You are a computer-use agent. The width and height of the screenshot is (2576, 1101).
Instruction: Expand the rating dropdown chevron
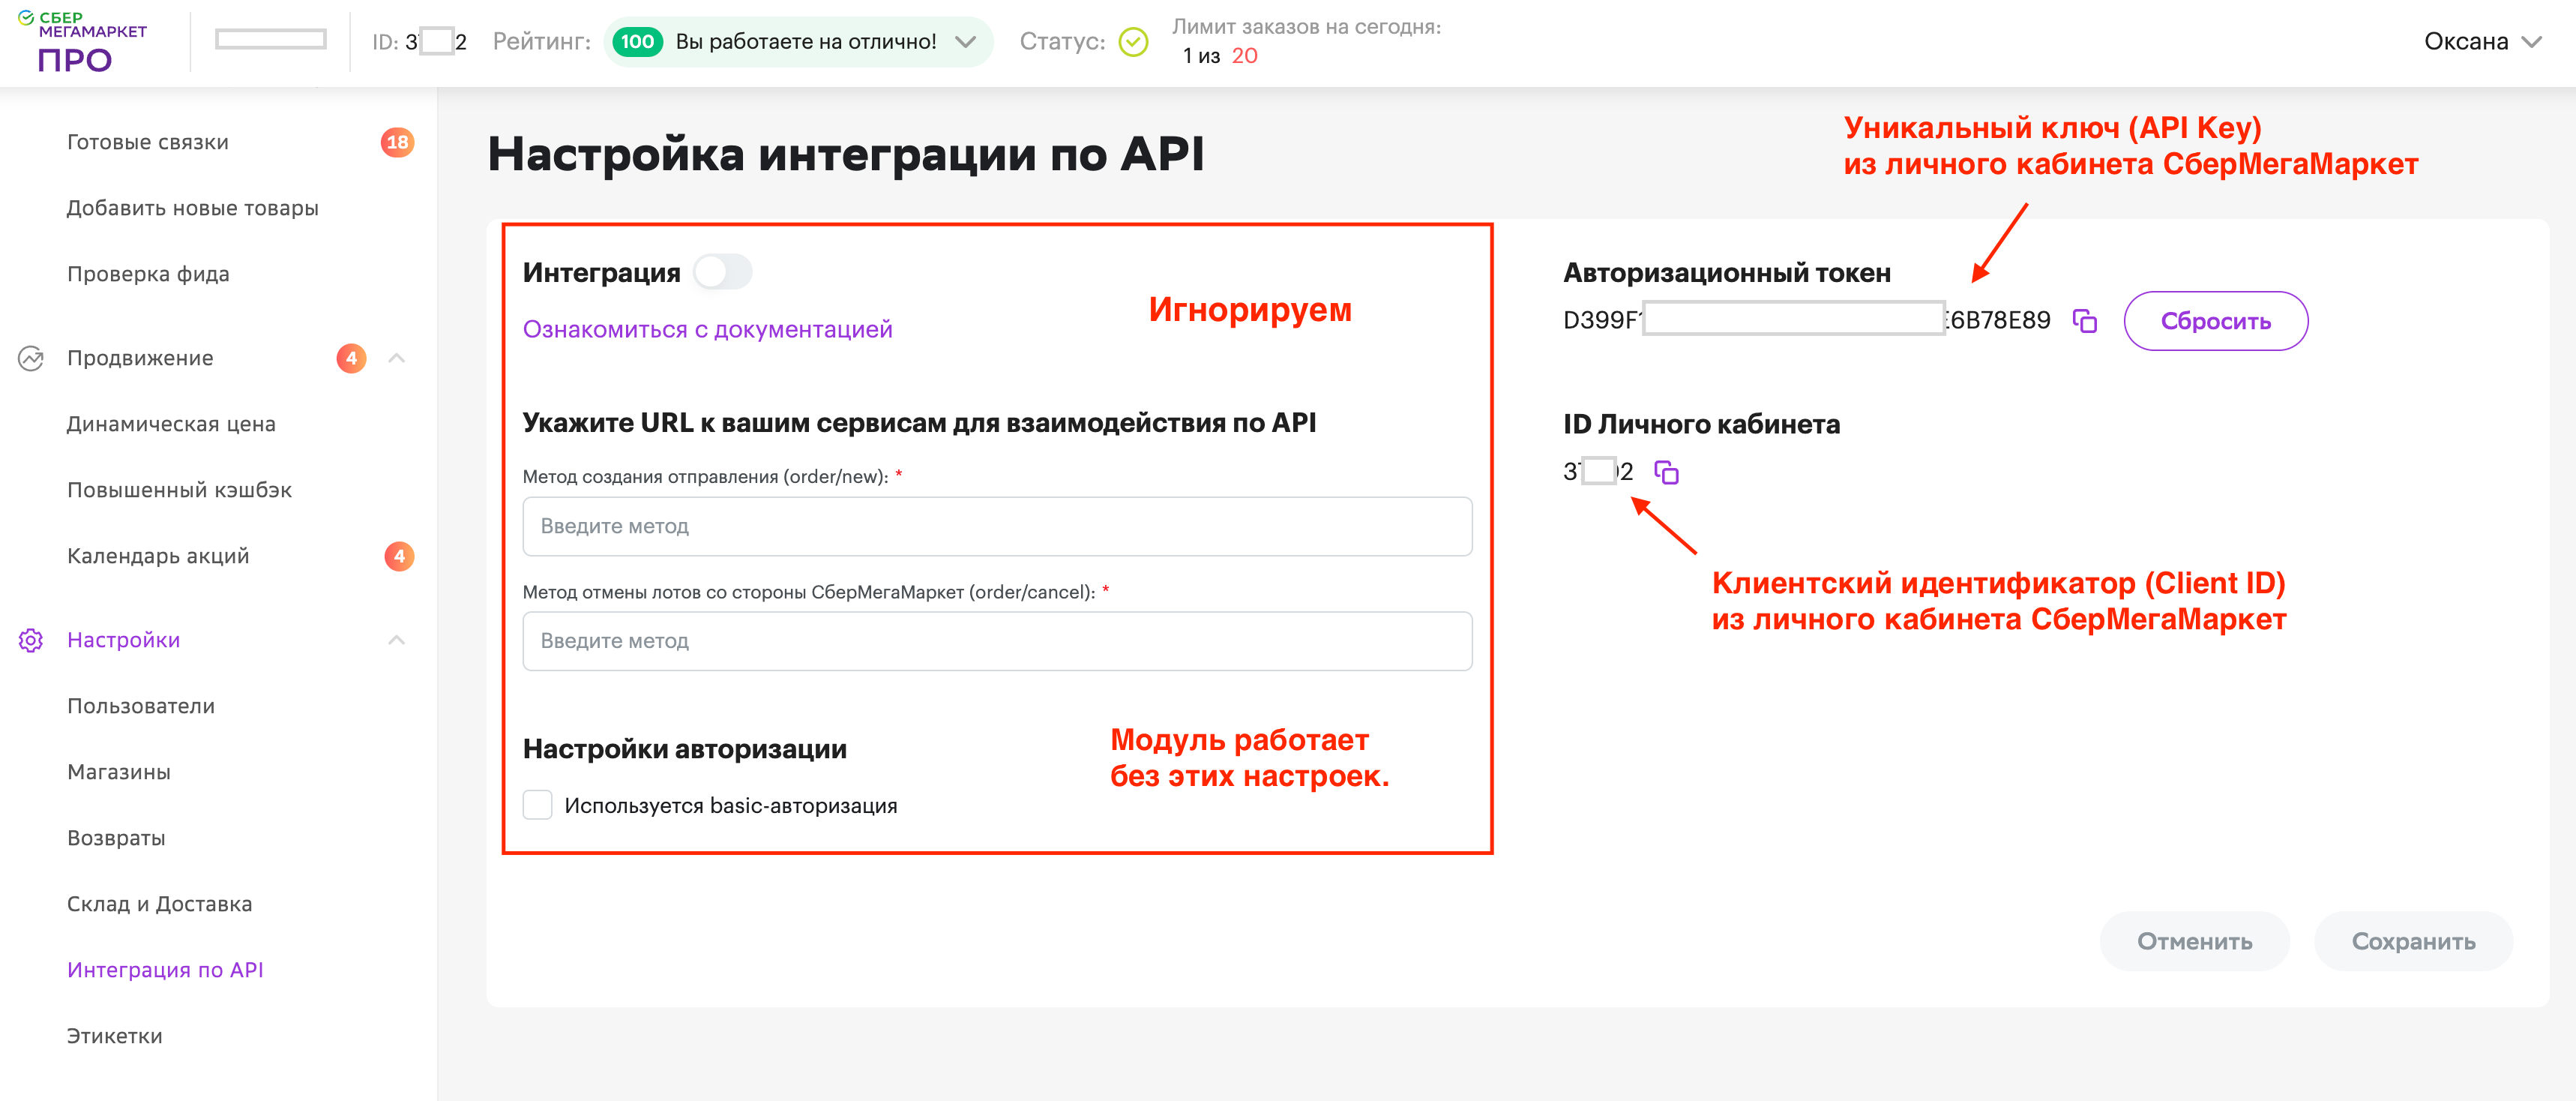click(x=965, y=42)
